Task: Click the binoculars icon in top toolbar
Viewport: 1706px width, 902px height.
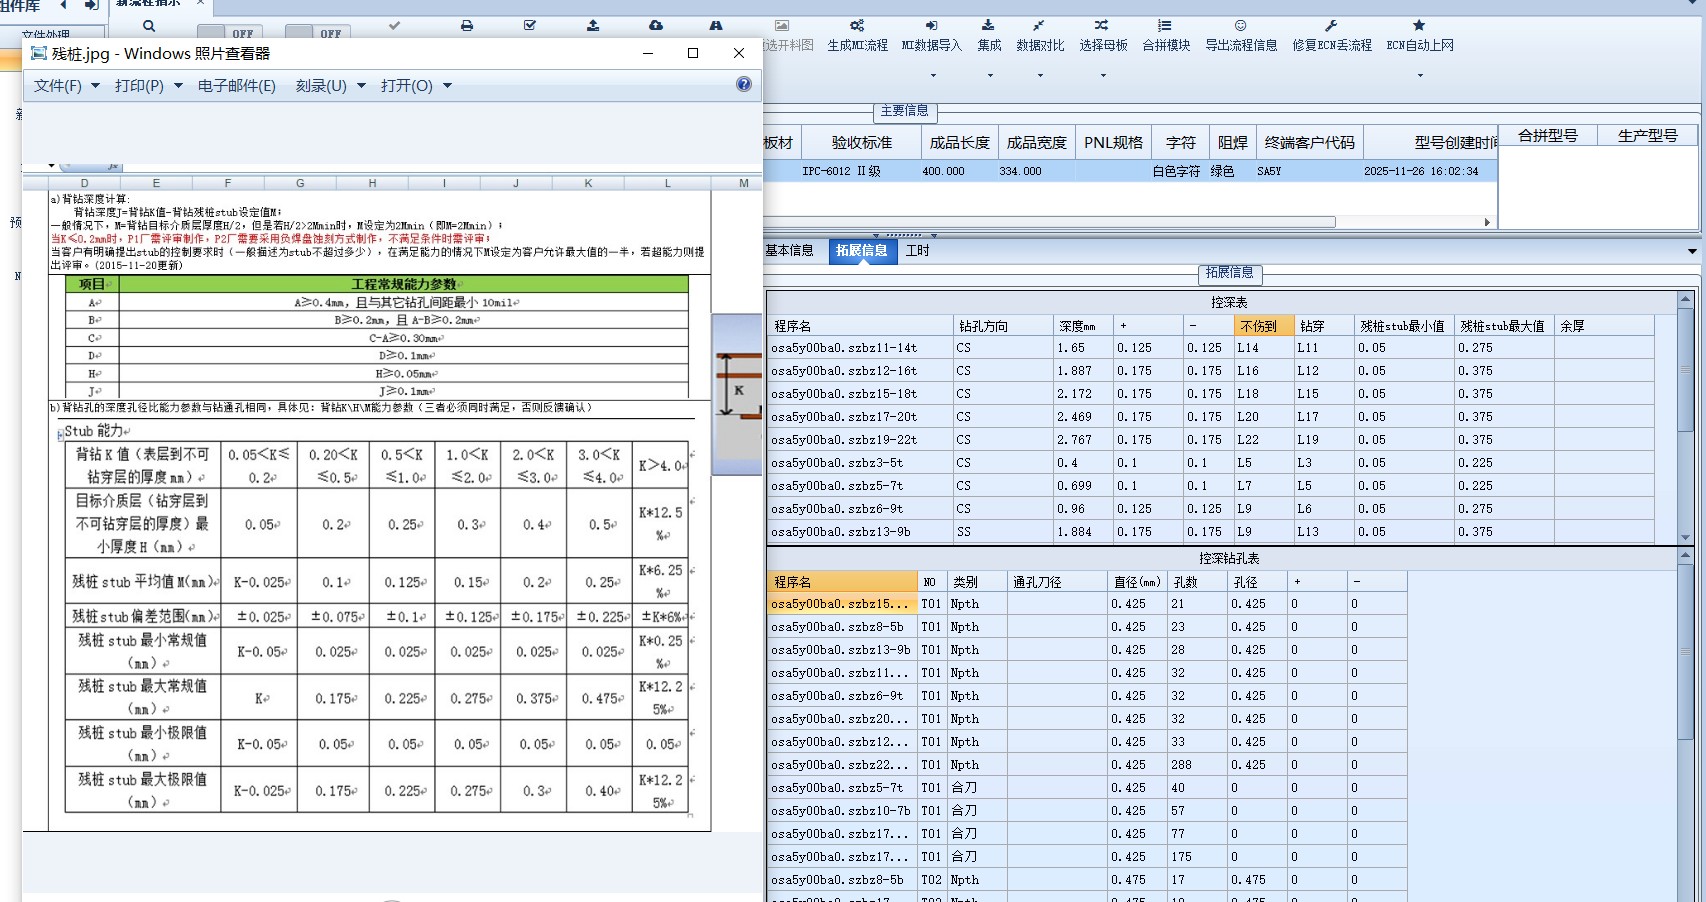Action: click(x=716, y=25)
